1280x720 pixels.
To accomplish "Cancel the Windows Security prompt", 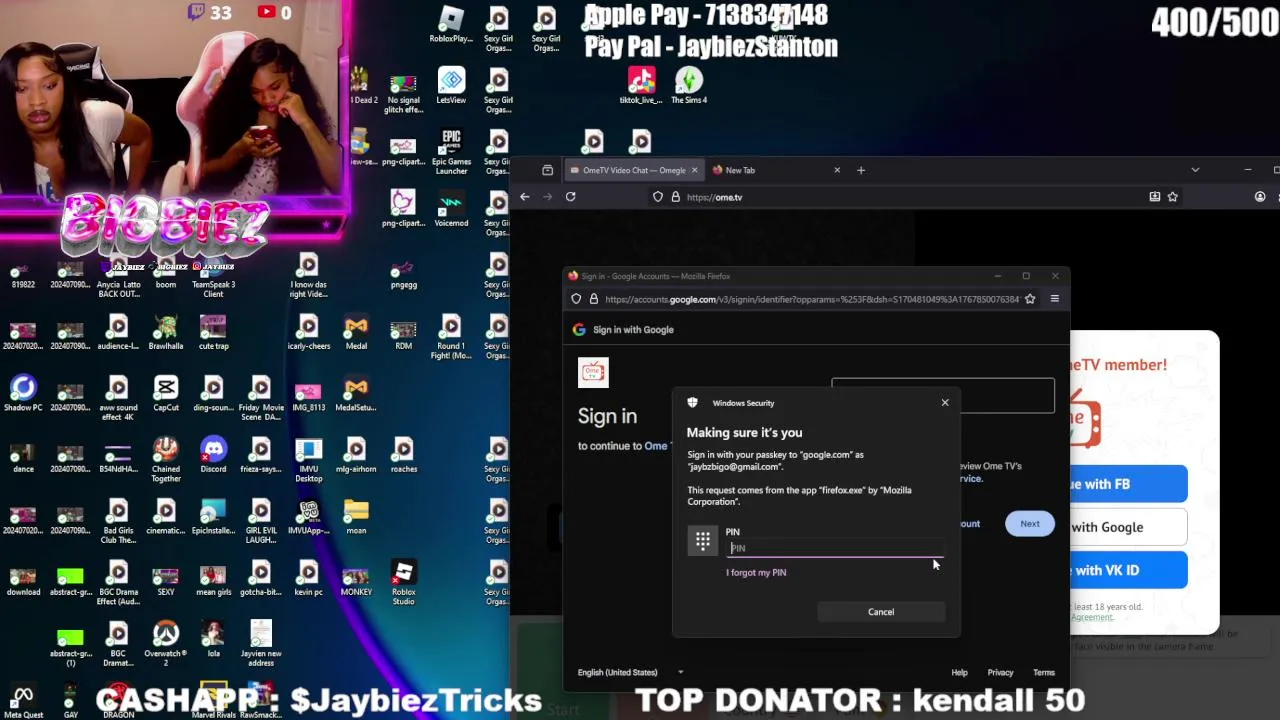I will point(881,612).
